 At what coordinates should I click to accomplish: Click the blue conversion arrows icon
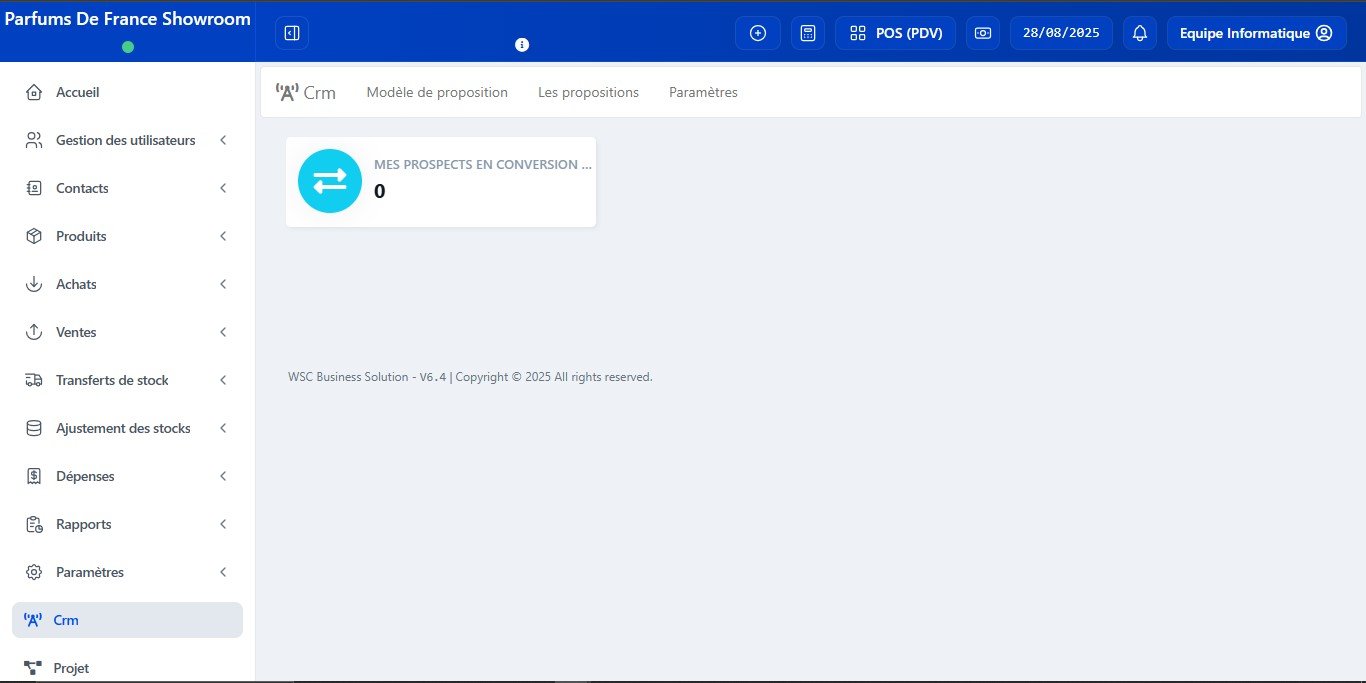[x=330, y=181]
